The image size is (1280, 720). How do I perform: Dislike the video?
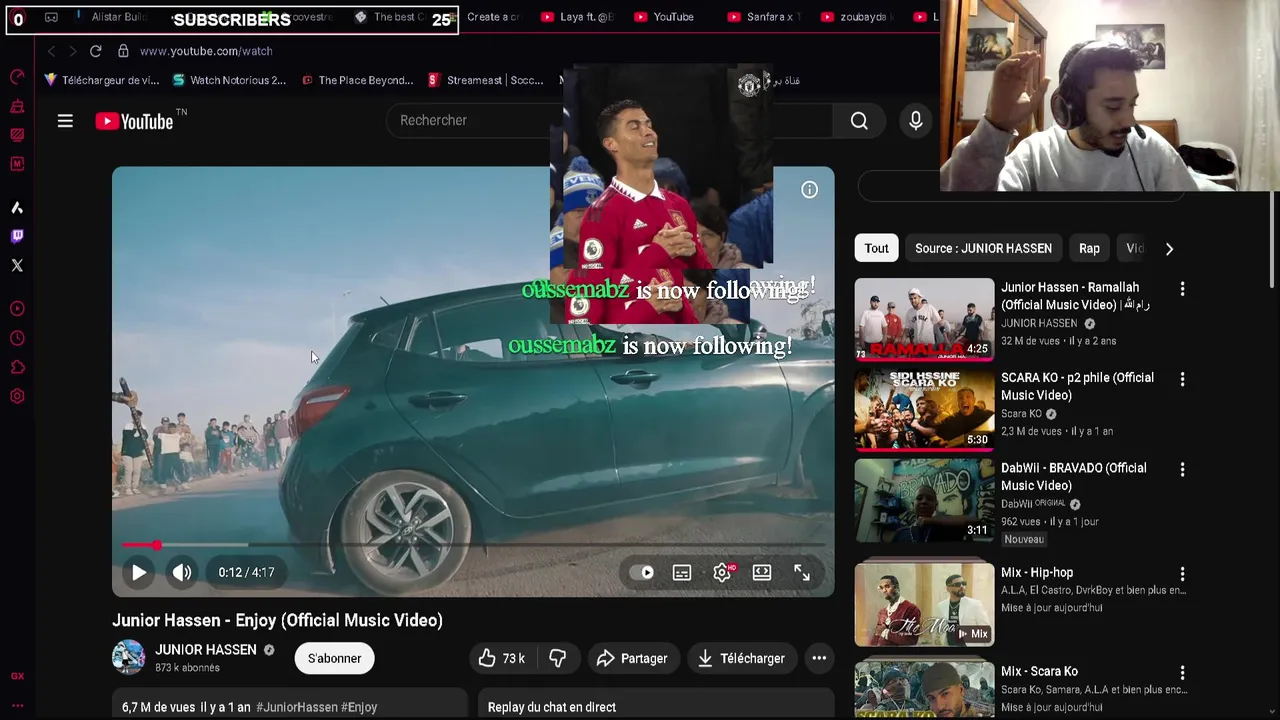(558, 658)
